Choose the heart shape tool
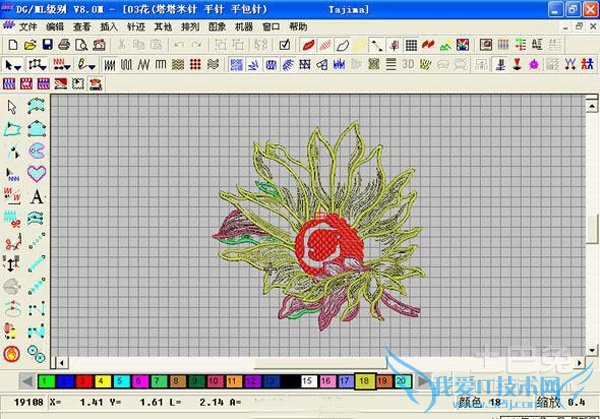 (37, 173)
